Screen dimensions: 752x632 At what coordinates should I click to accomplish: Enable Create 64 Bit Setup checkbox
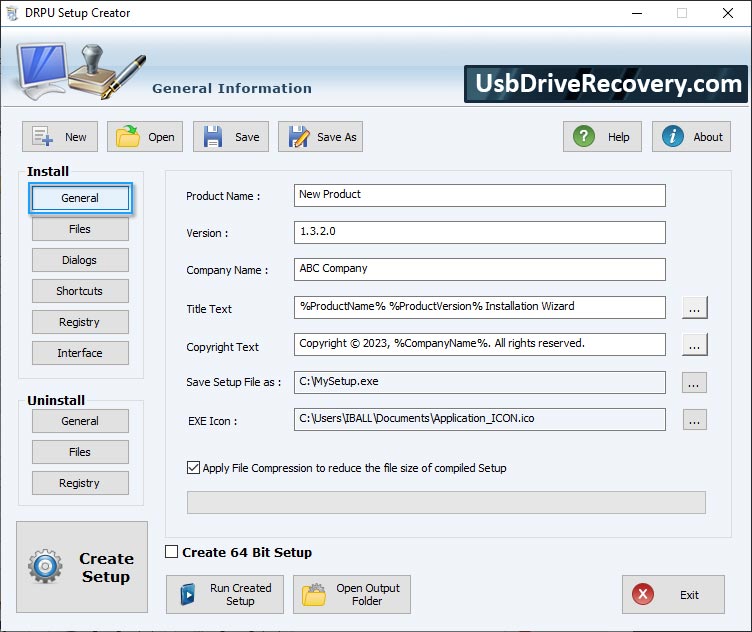[x=171, y=551]
